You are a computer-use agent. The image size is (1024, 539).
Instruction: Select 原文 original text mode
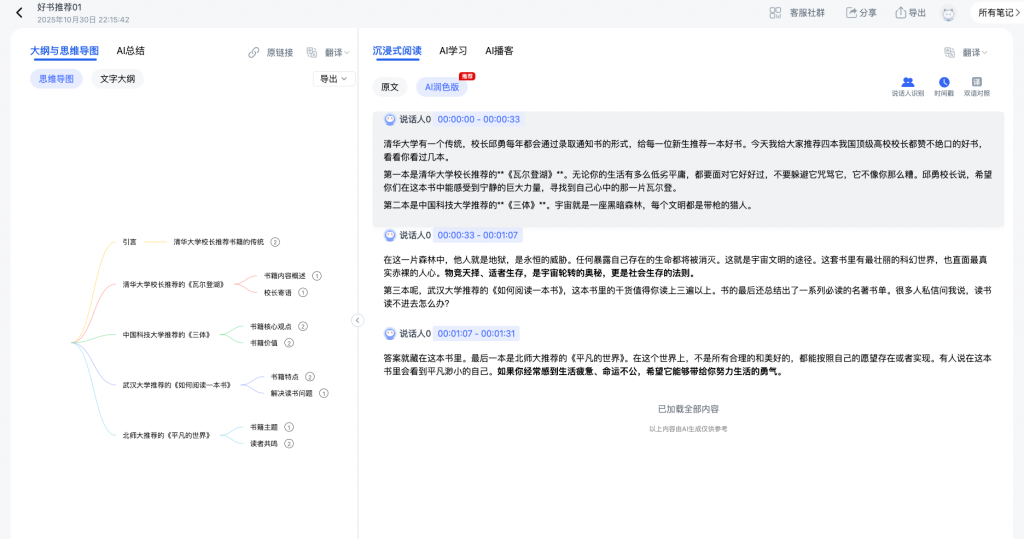click(x=390, y=87)
